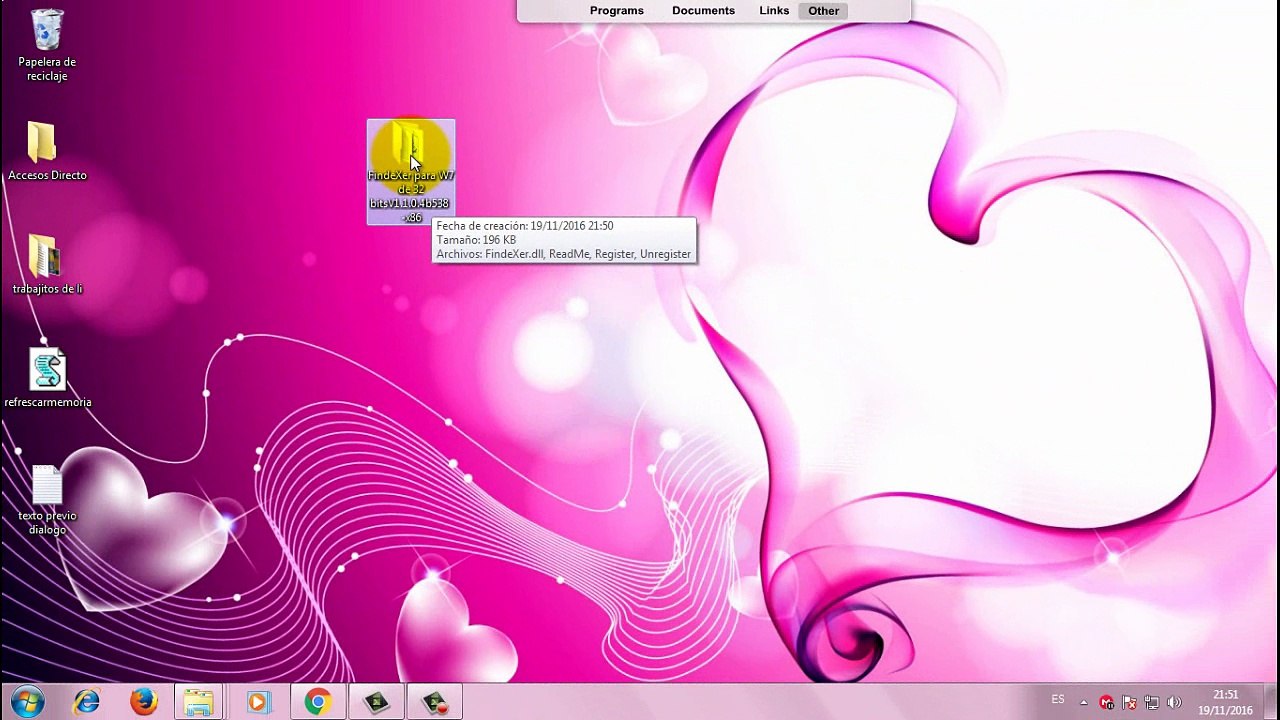Screen dimensions: 1280x720
Task: Click the ES language indicator
Action: click(x=1058, y=699)
